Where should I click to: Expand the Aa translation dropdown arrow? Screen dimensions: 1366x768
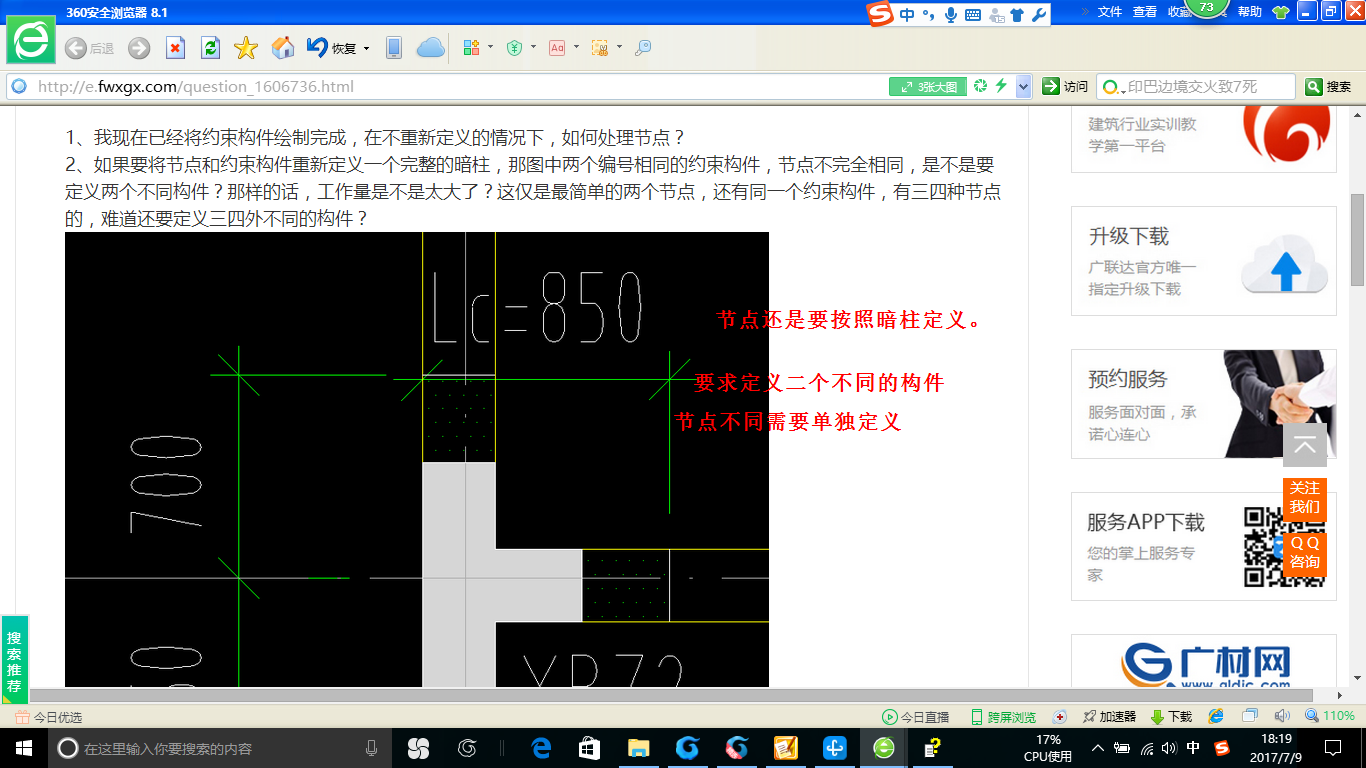[576, 47]
